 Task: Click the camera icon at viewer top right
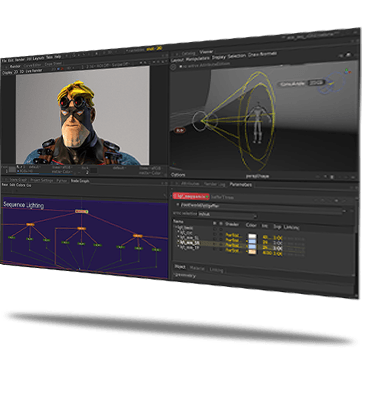[x=348, y=55]
